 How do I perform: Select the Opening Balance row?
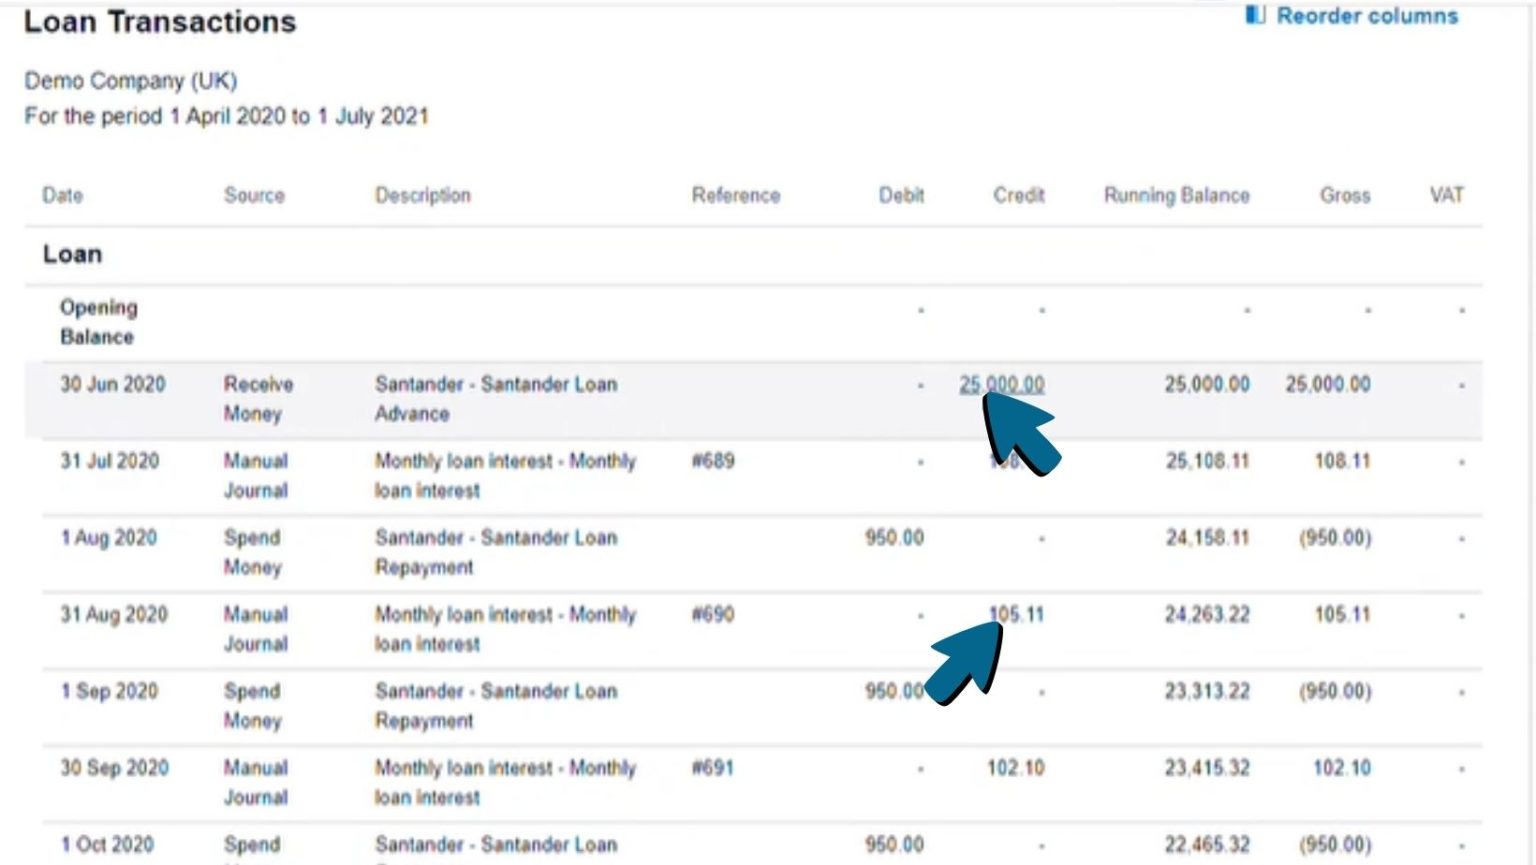tap(97, 321)
